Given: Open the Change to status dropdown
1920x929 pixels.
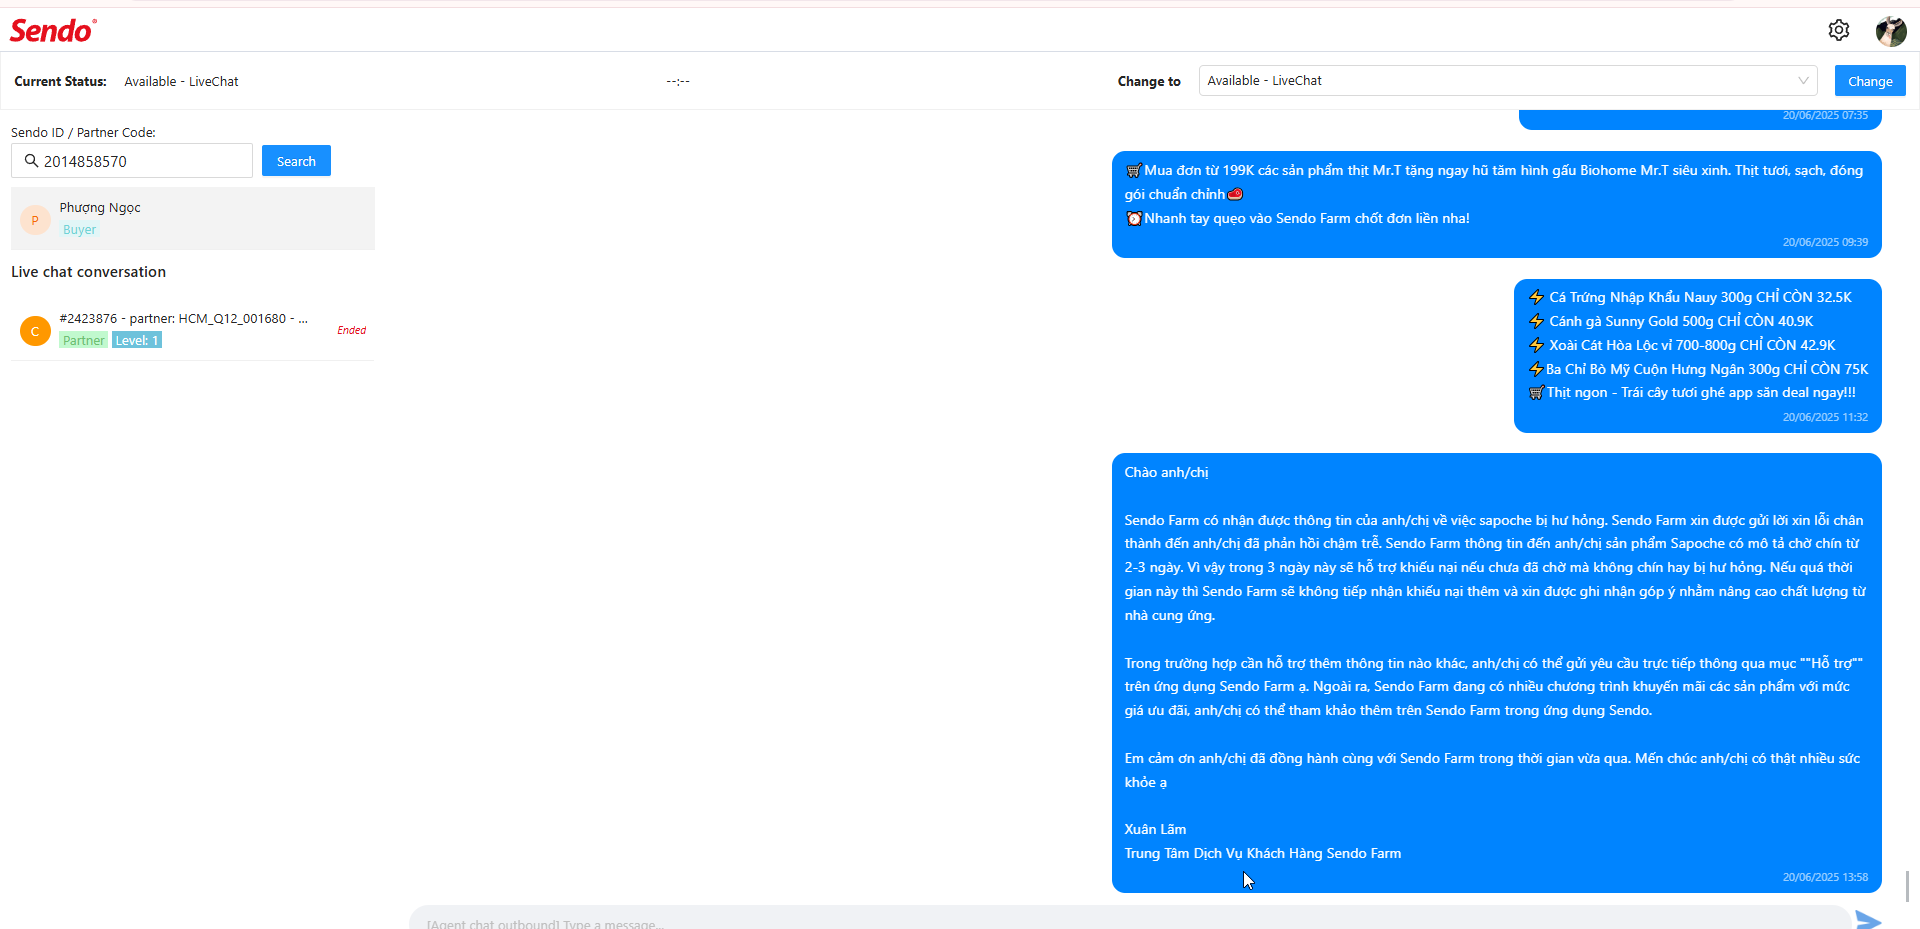Looking at the screenshot, I should tap(1508, 81).
